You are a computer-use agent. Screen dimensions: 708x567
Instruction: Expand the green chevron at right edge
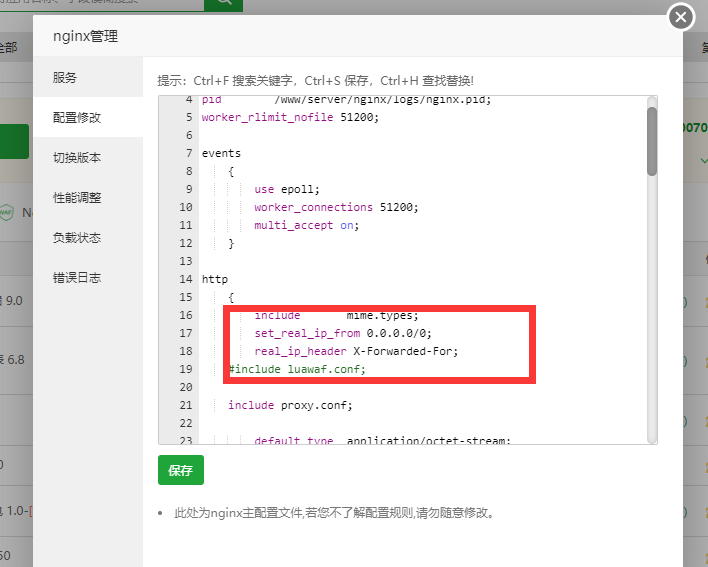tap(703, 160)
